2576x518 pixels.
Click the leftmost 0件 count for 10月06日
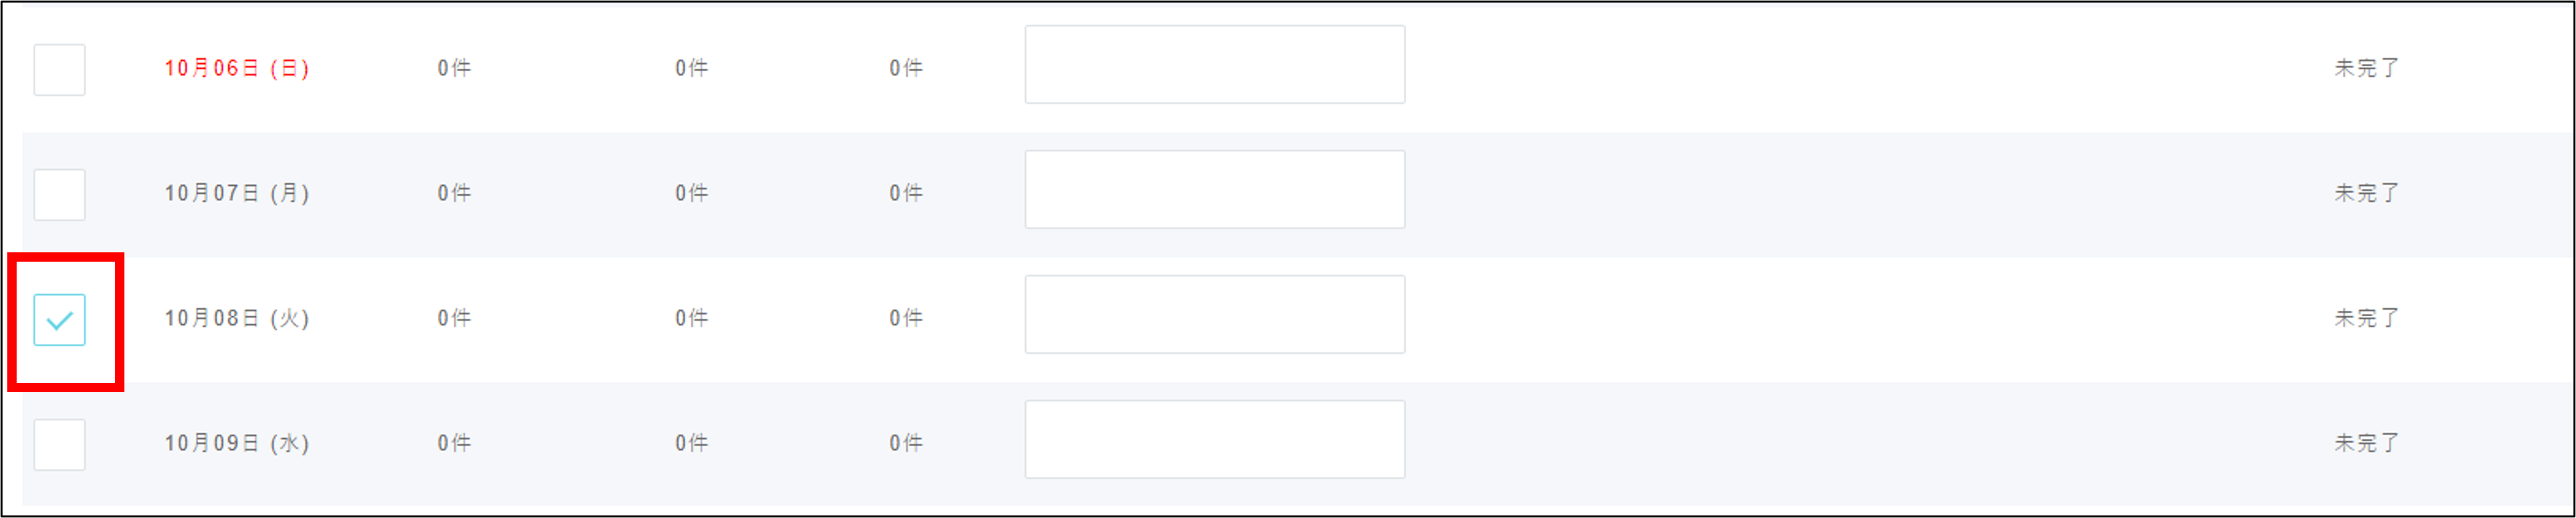454,68
